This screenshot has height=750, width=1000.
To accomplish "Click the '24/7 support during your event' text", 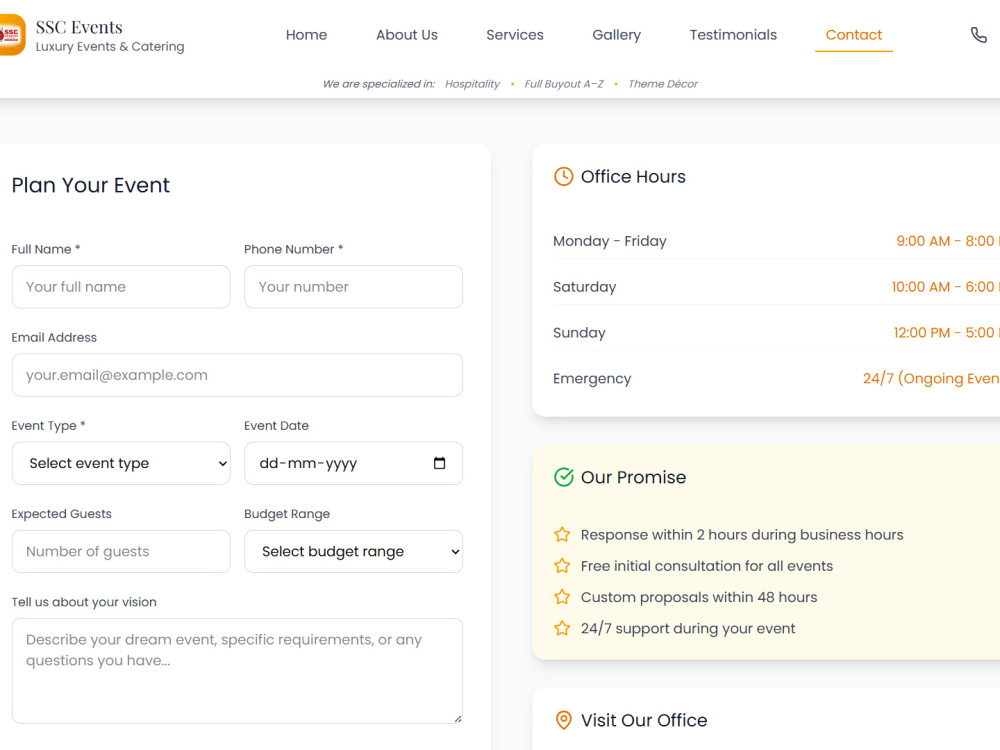I will [688, 628].
